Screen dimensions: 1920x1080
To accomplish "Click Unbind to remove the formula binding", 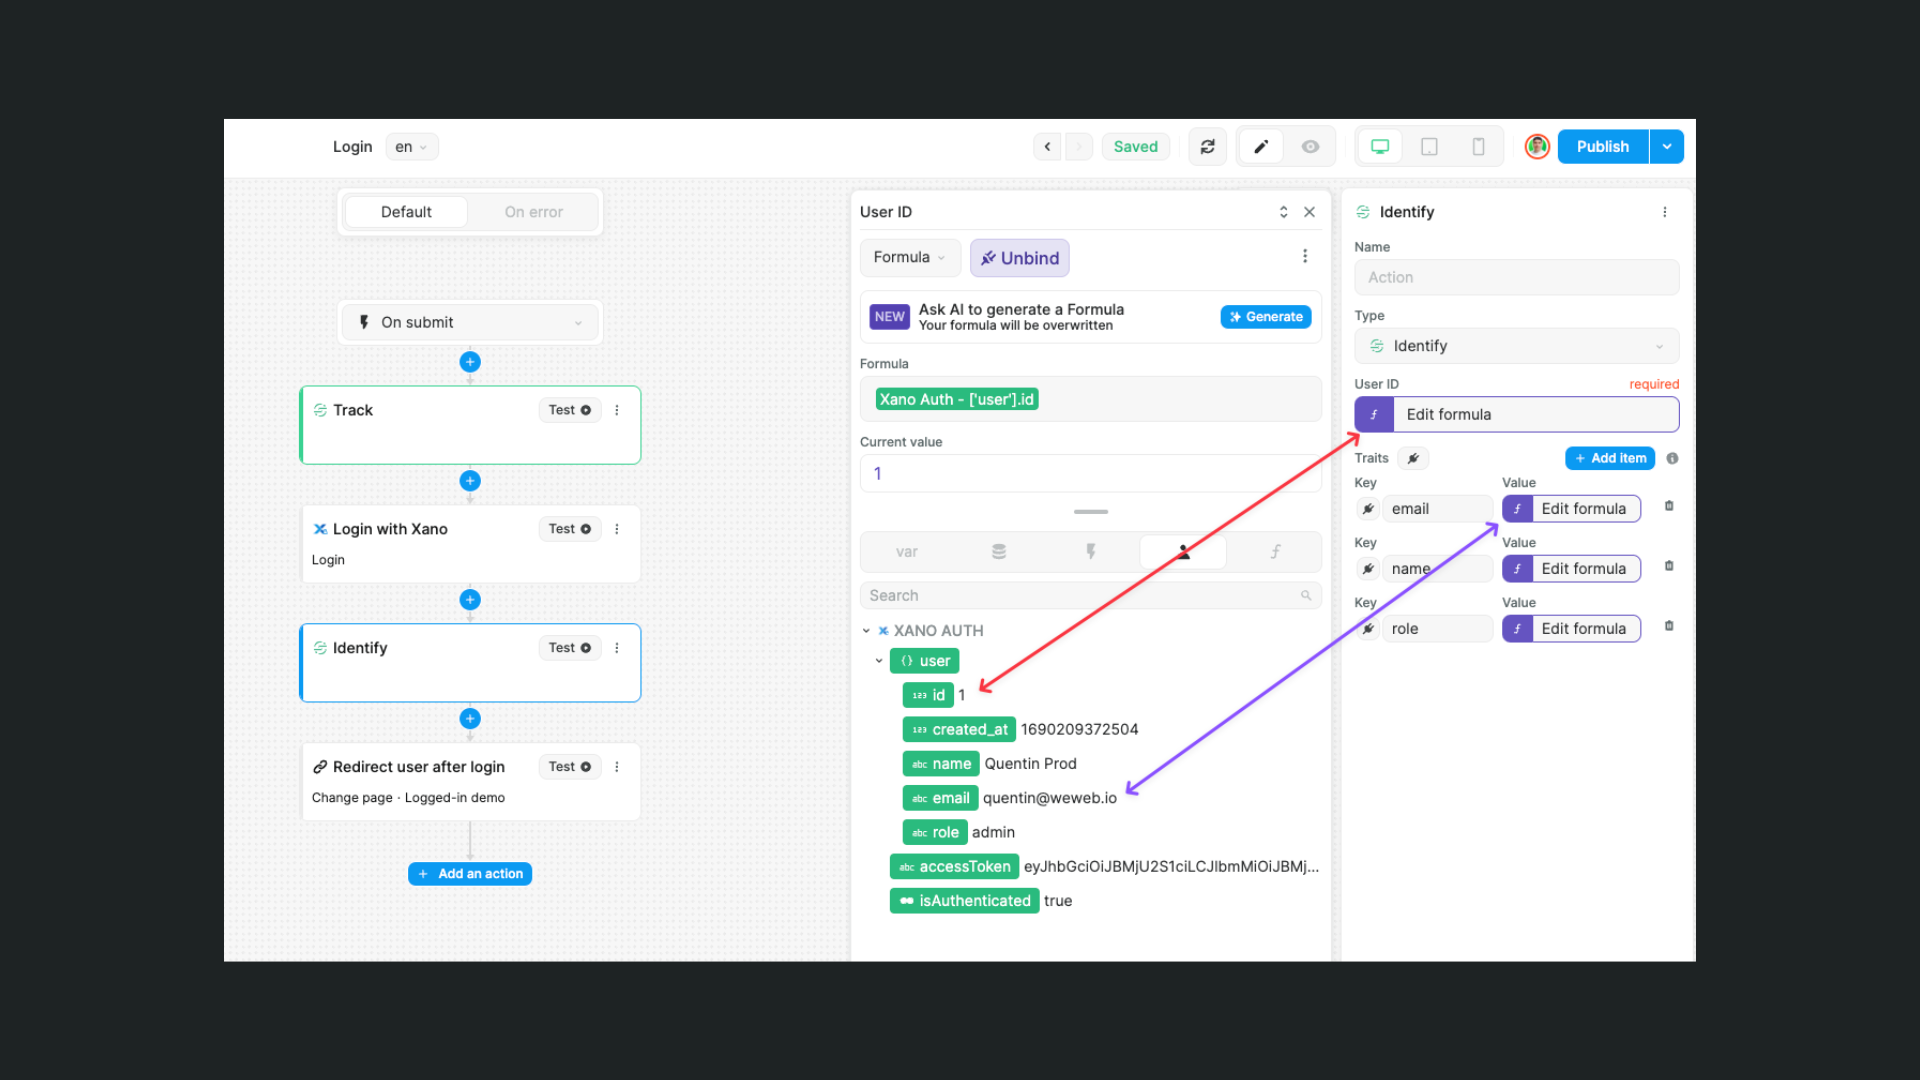I will [1019, 258].
